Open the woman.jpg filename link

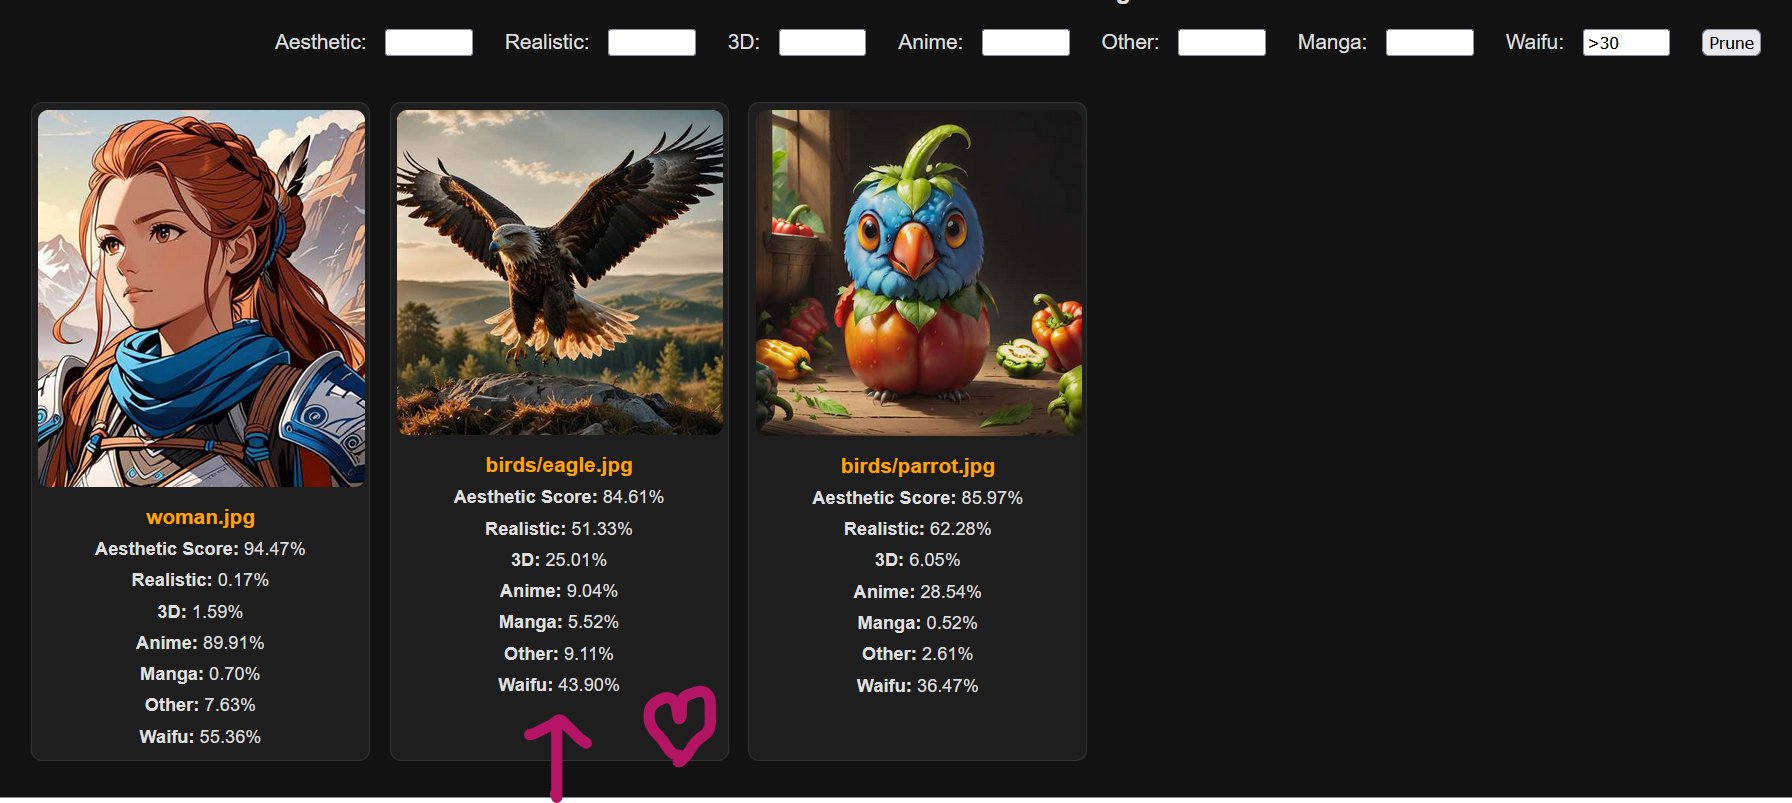(x=200, y=517)
